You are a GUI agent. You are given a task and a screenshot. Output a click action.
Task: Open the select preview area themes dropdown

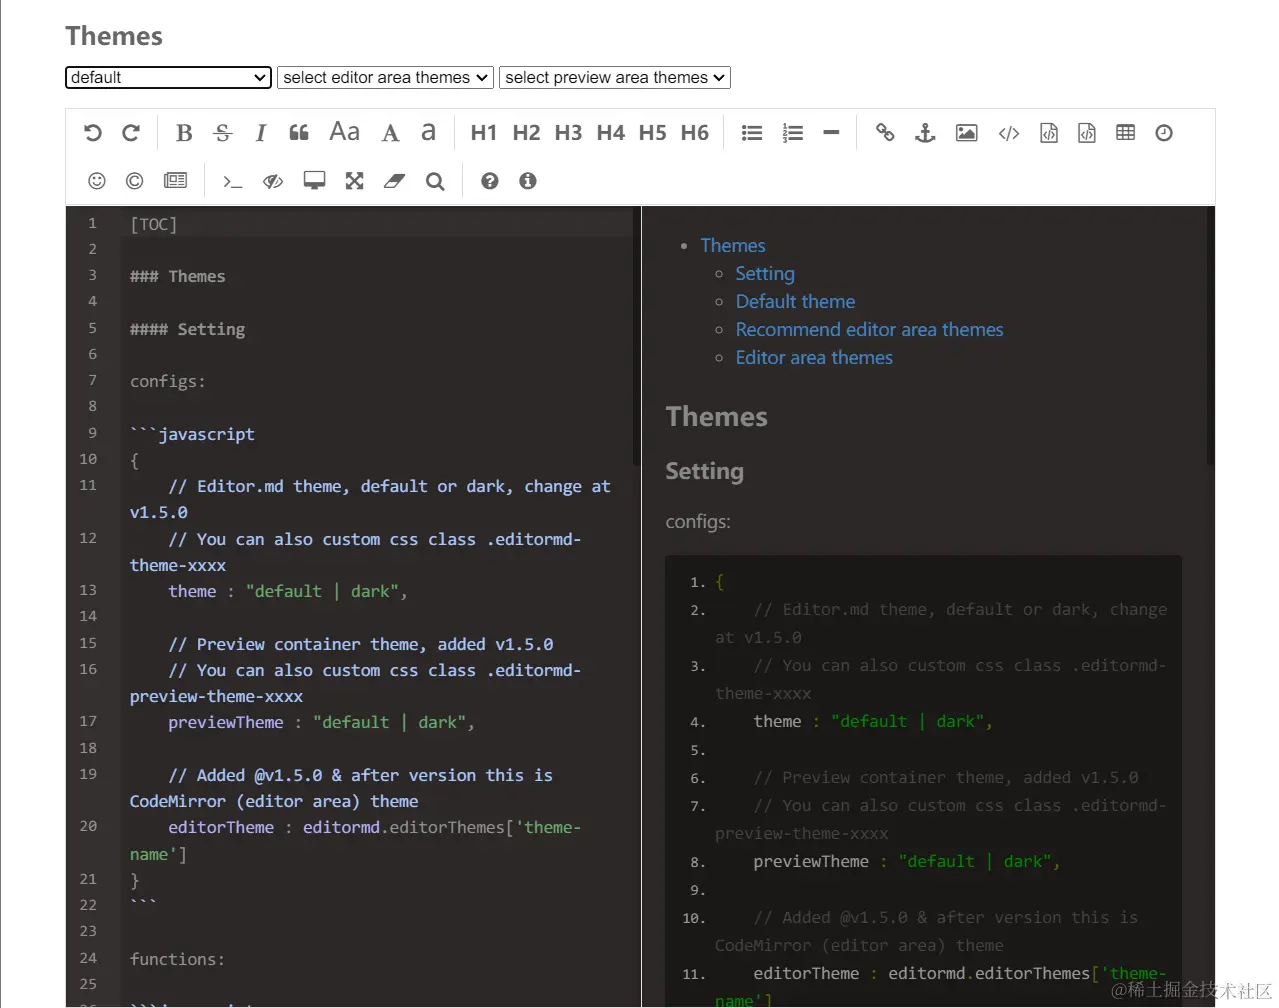point(615,77)
